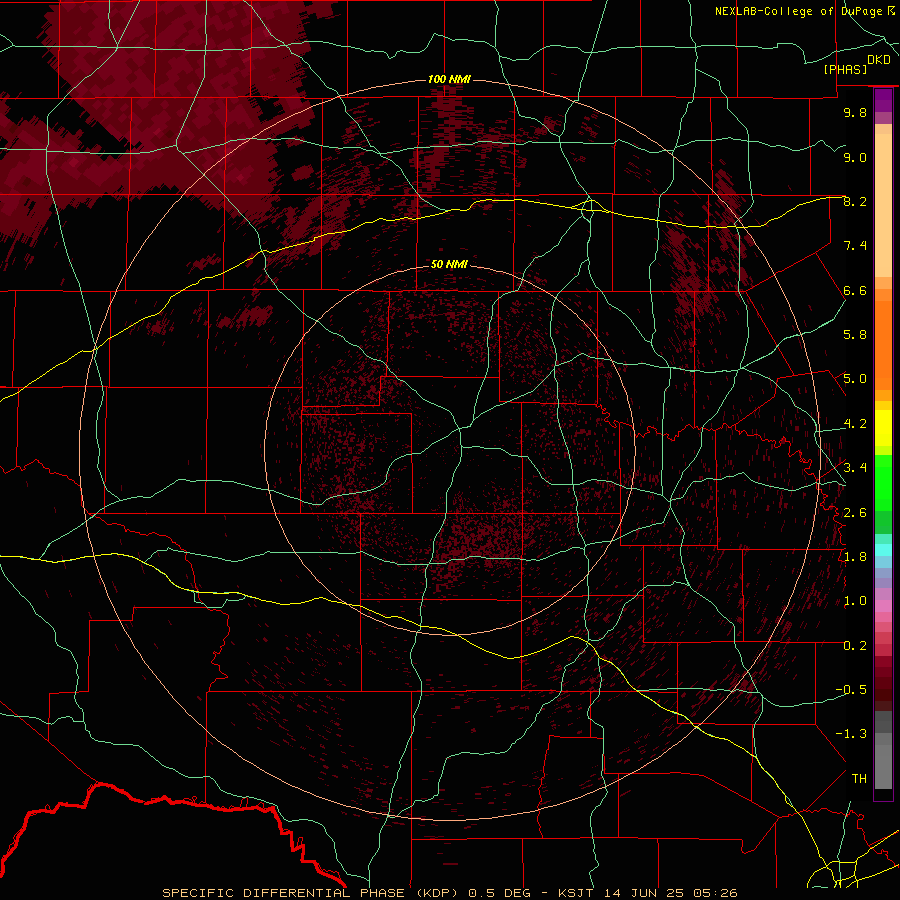Select the [PHAS] legend label
This screenshot has height=900, width=900.
click(x=845, y=69)
